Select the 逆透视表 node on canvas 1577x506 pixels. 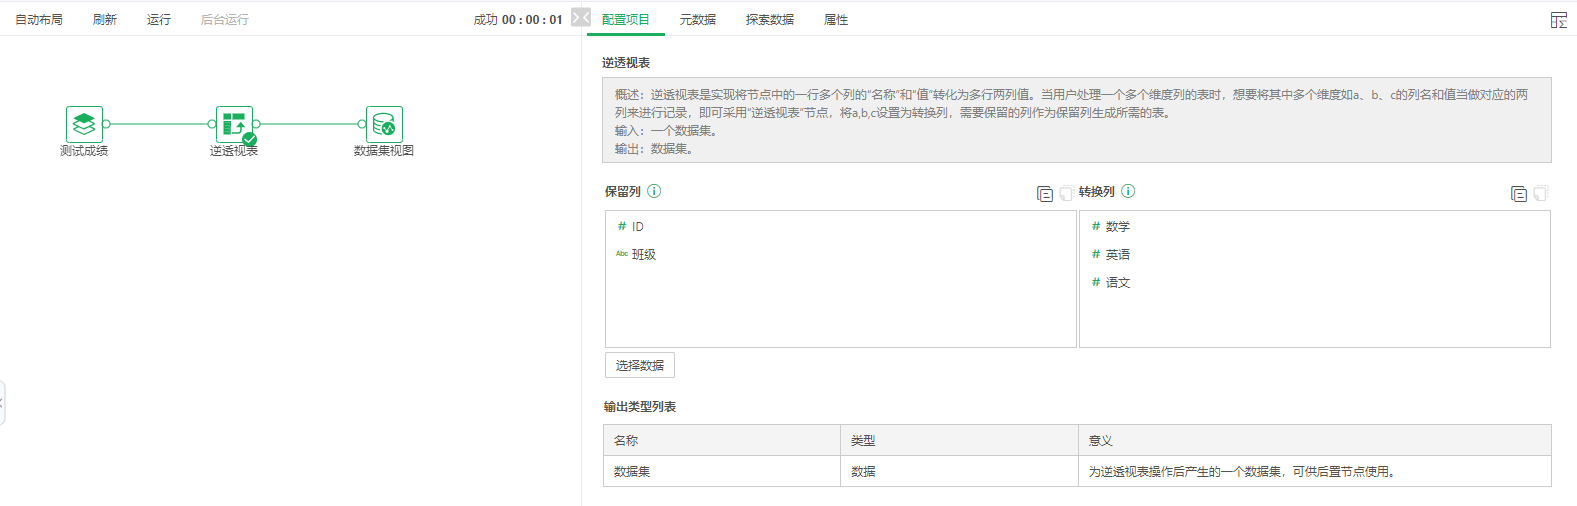coord(234,125)
